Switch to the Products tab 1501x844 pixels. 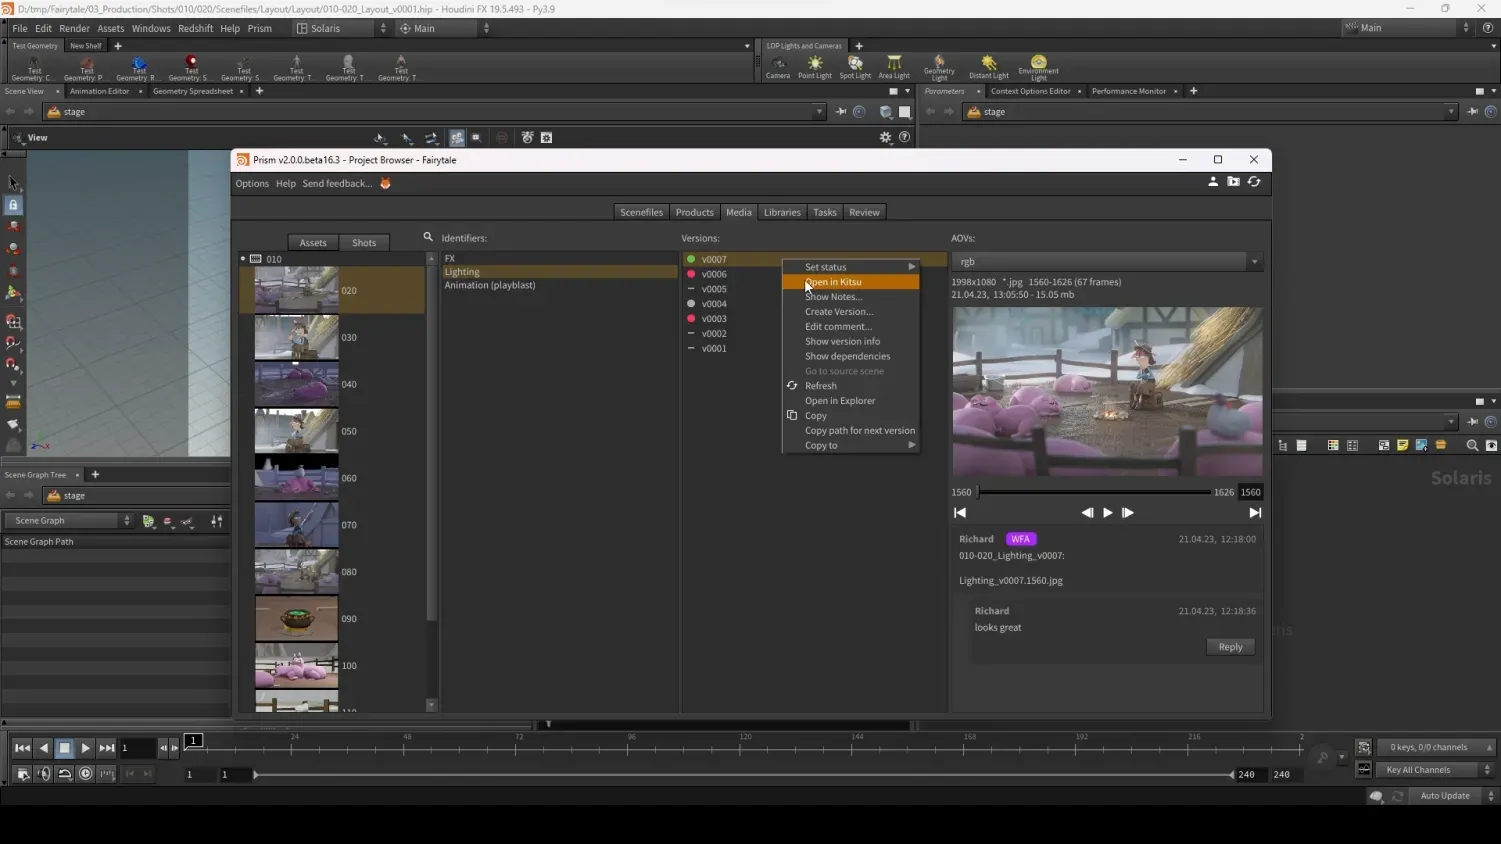[x=694, y=212]
